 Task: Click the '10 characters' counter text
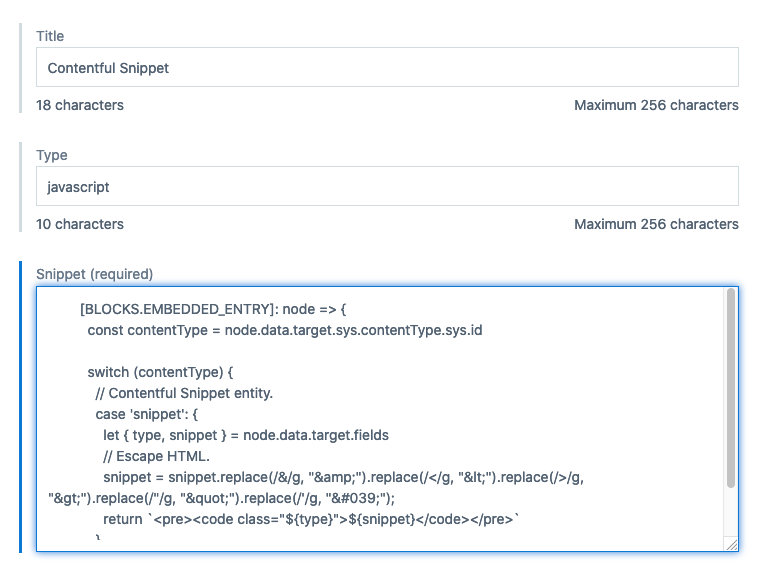point(80,224)
